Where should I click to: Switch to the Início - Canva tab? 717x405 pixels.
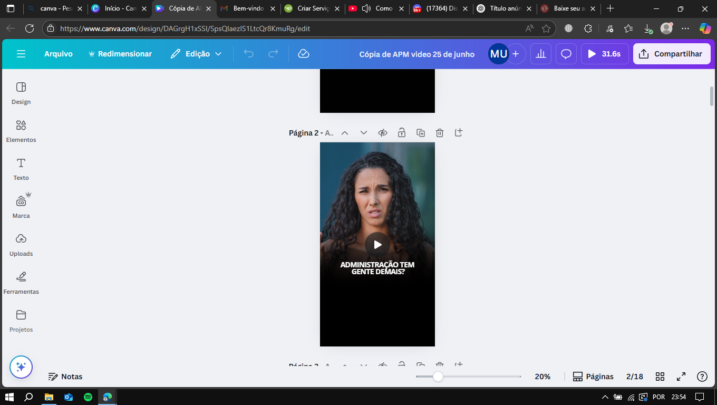pos(119,9)
